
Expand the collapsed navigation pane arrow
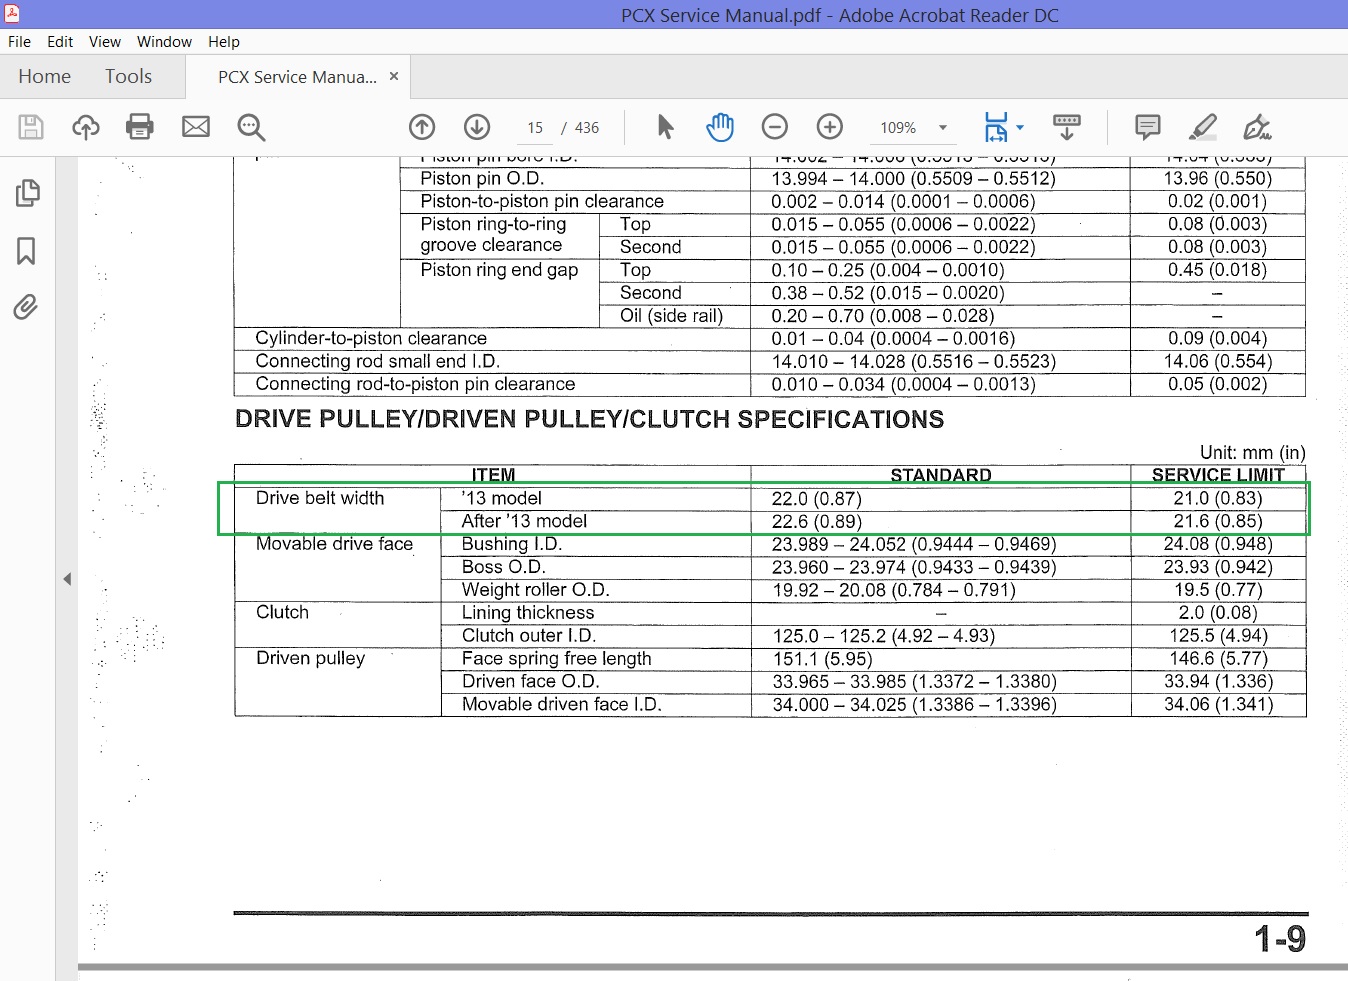(67, 579)
